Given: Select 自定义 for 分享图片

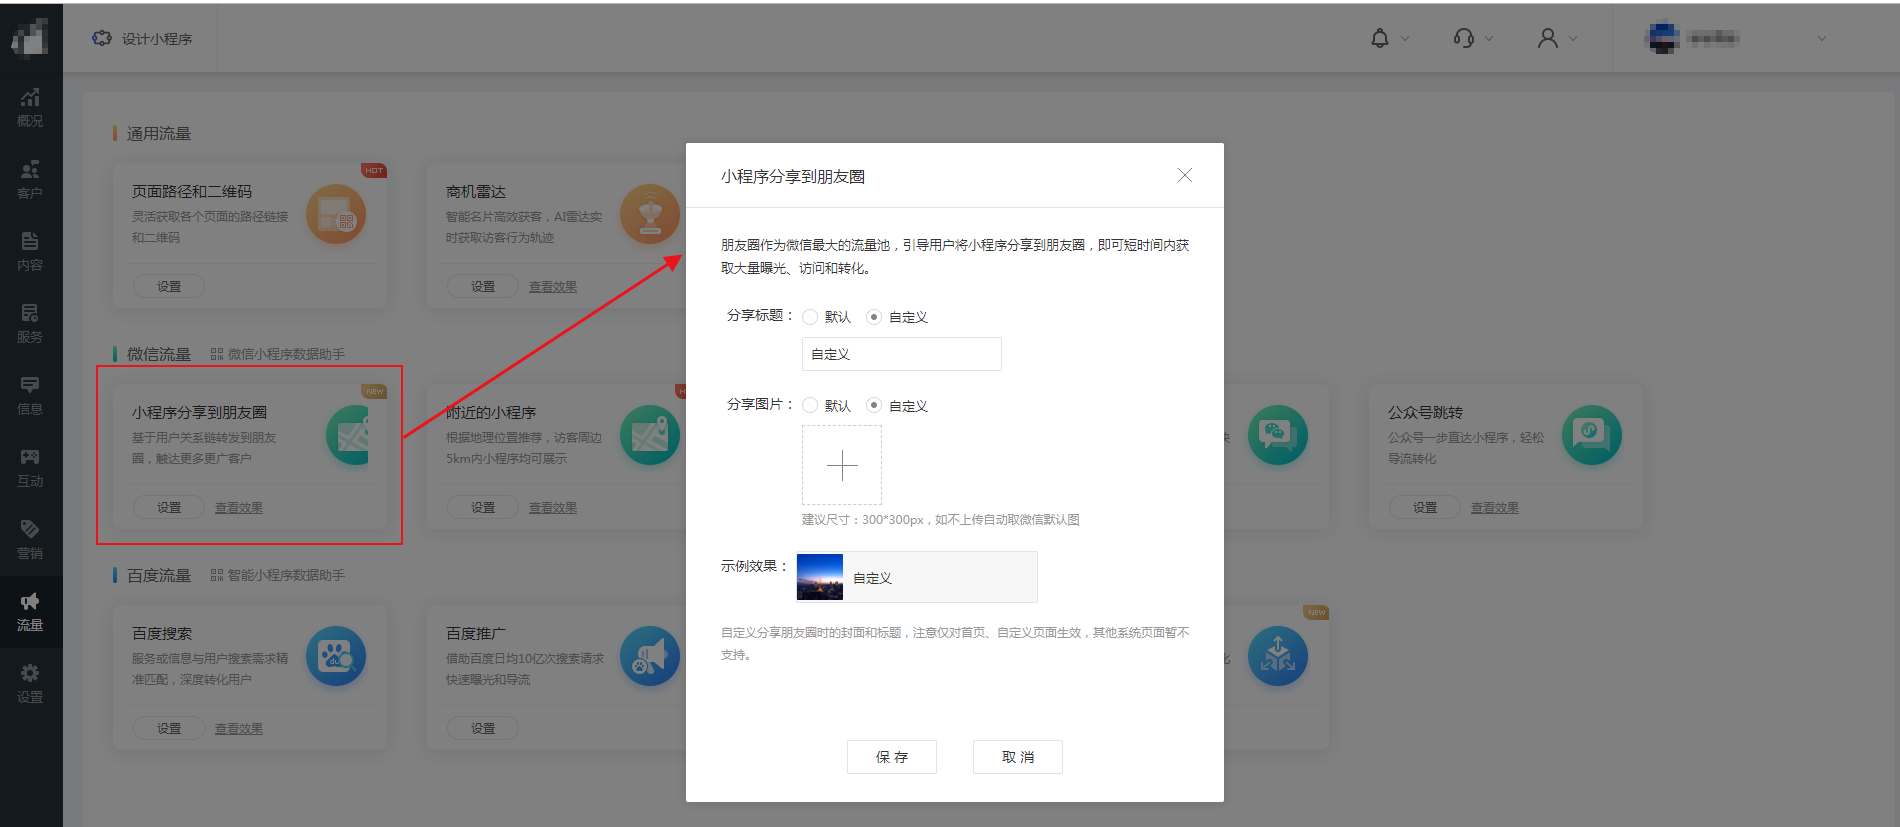Looking at the screenshot, I should (874, 406).
